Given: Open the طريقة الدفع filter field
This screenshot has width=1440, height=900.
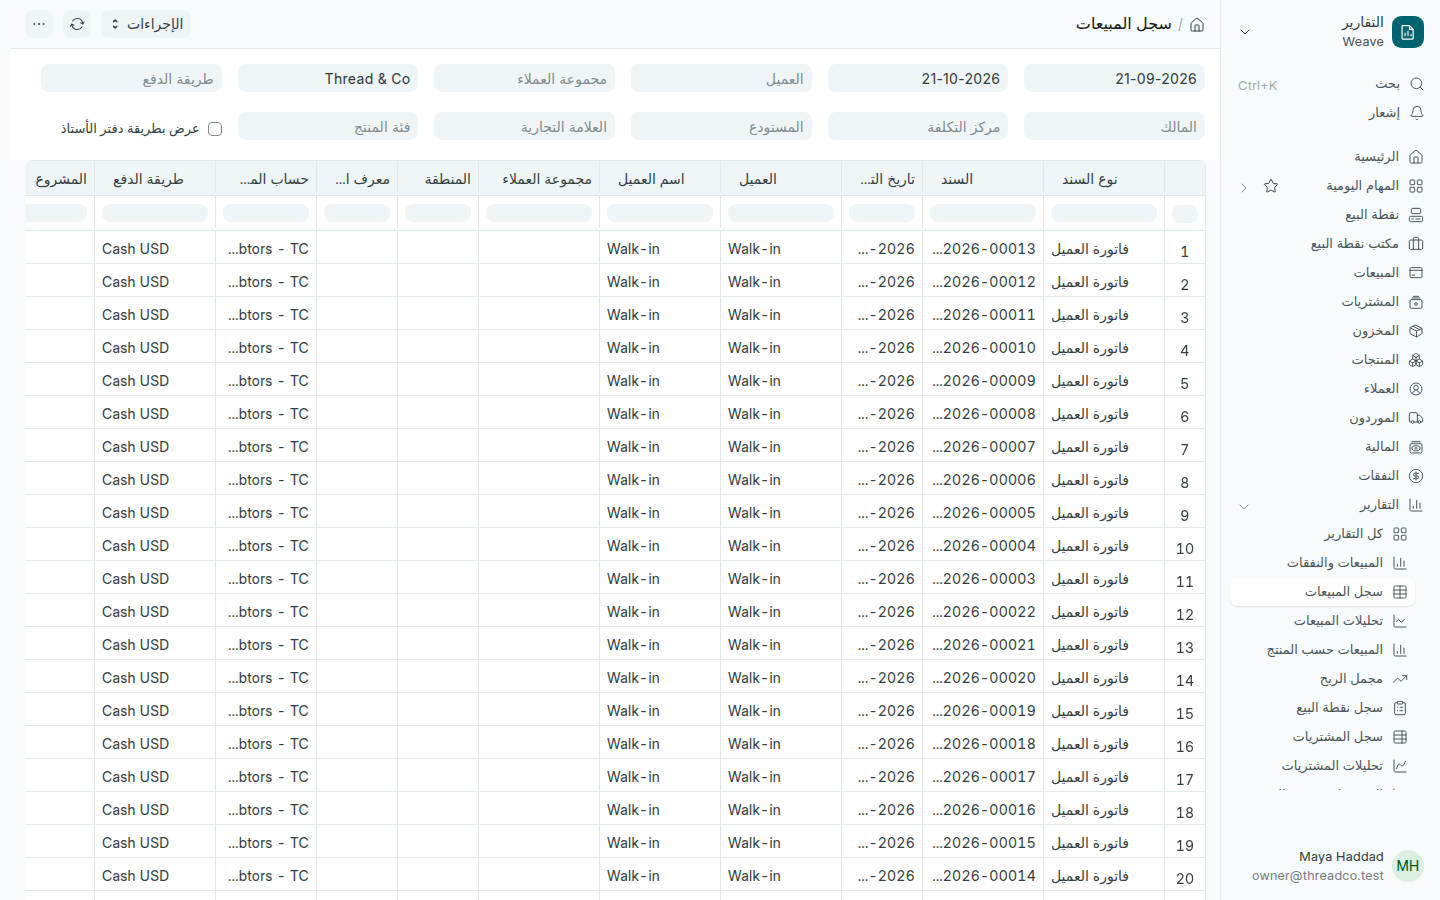Looking at the screenshot, I should click(131, 79).
